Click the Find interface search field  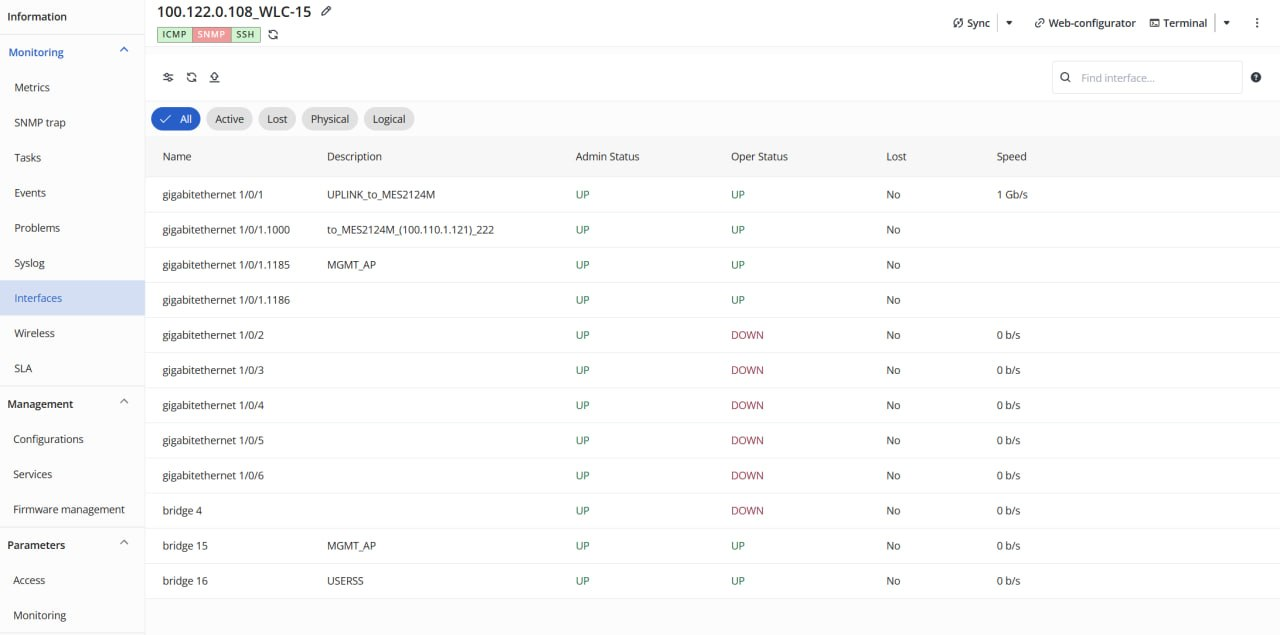pos(1155,77)
